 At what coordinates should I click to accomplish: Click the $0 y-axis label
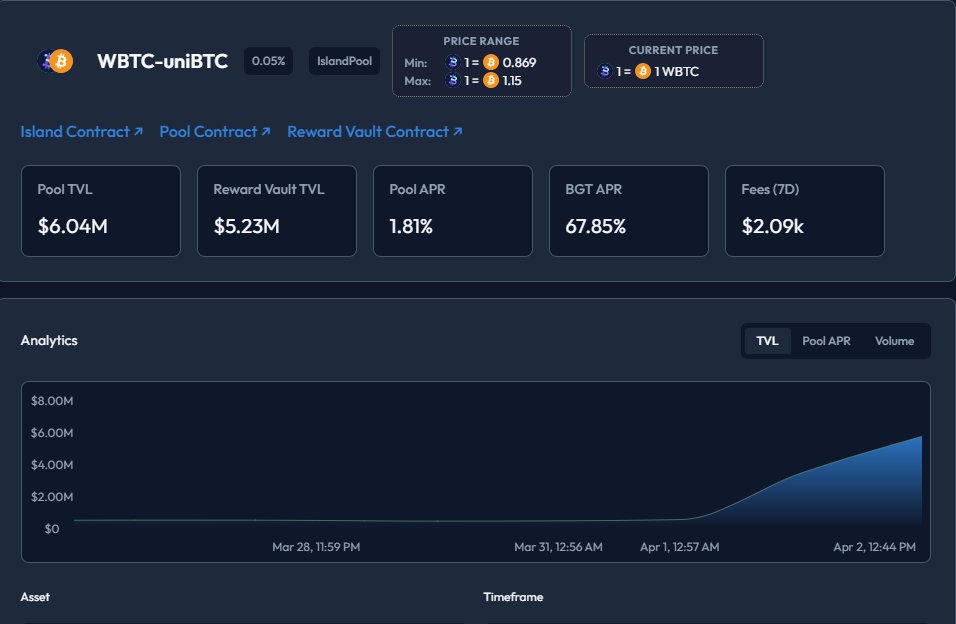click(52, 529)
